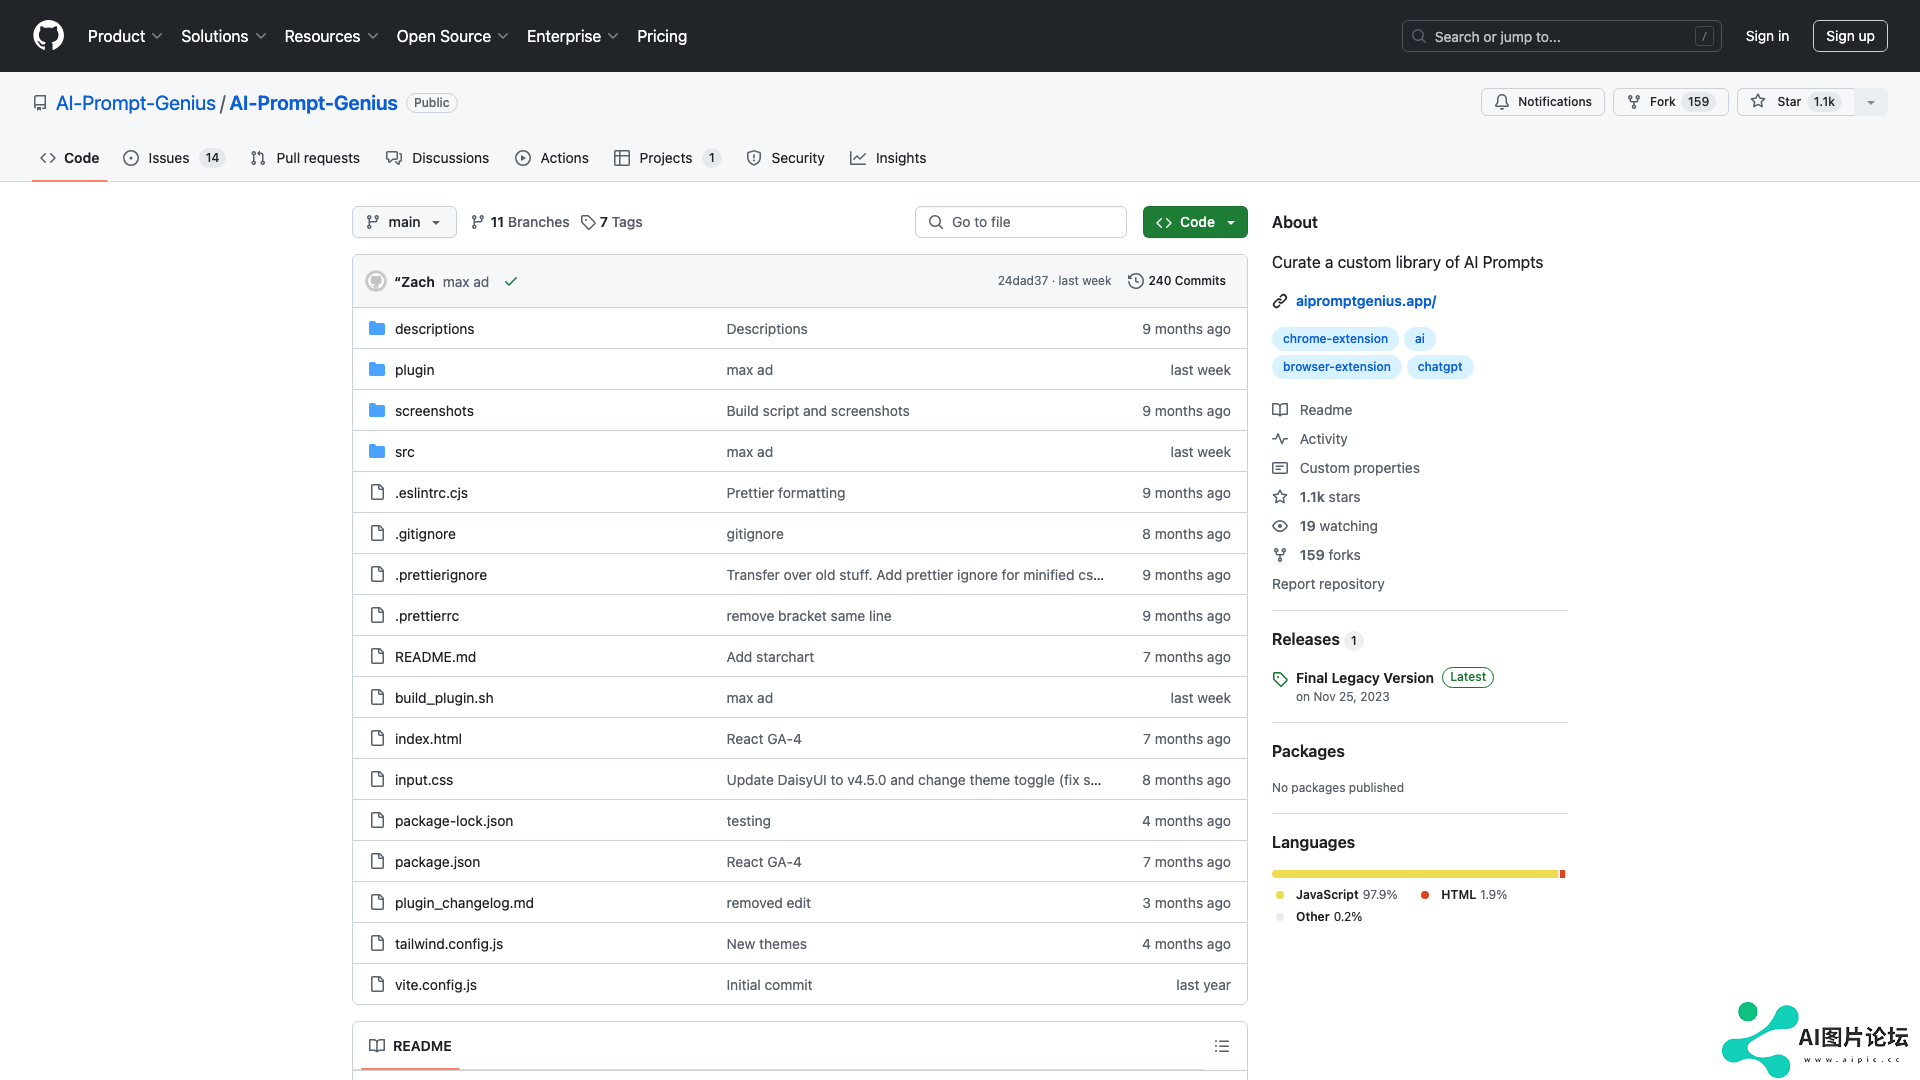Open the aipromptgenius.app website link

[1365, 301]
